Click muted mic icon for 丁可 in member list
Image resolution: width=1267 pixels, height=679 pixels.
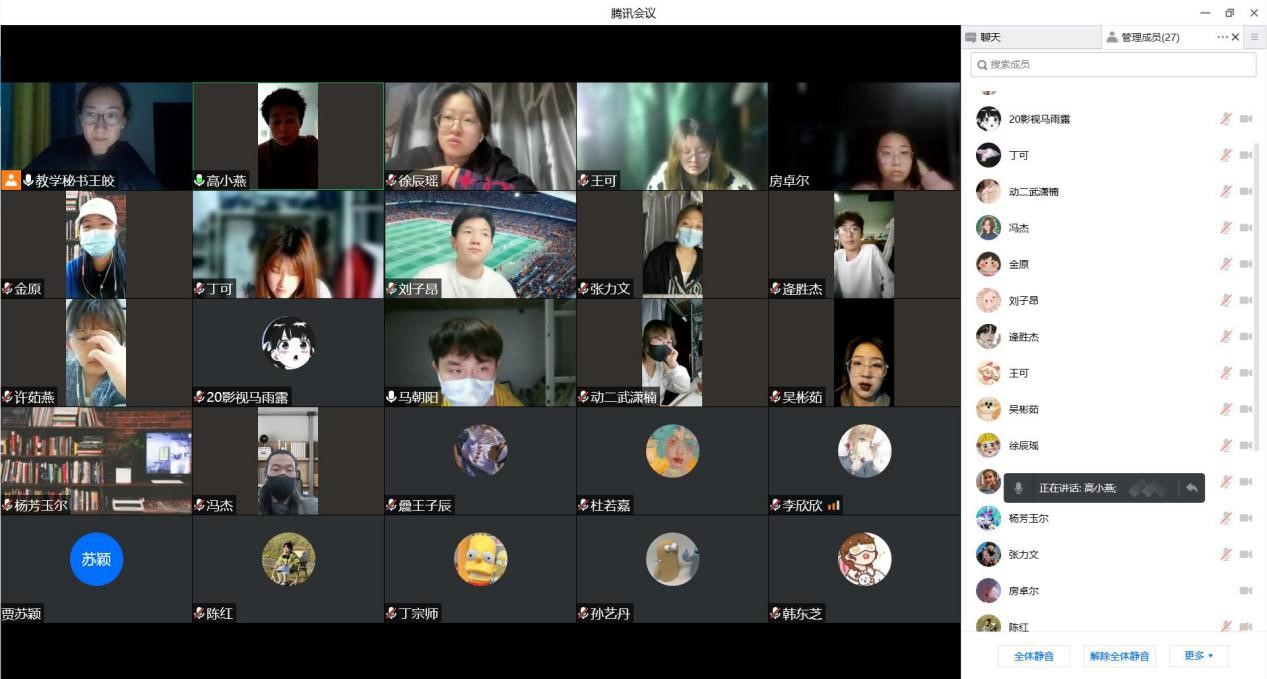(1225, 155)
